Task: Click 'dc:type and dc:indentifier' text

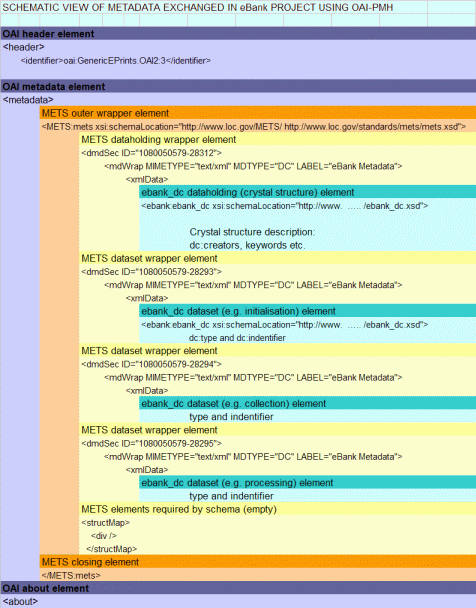Action: click(237, 338)
